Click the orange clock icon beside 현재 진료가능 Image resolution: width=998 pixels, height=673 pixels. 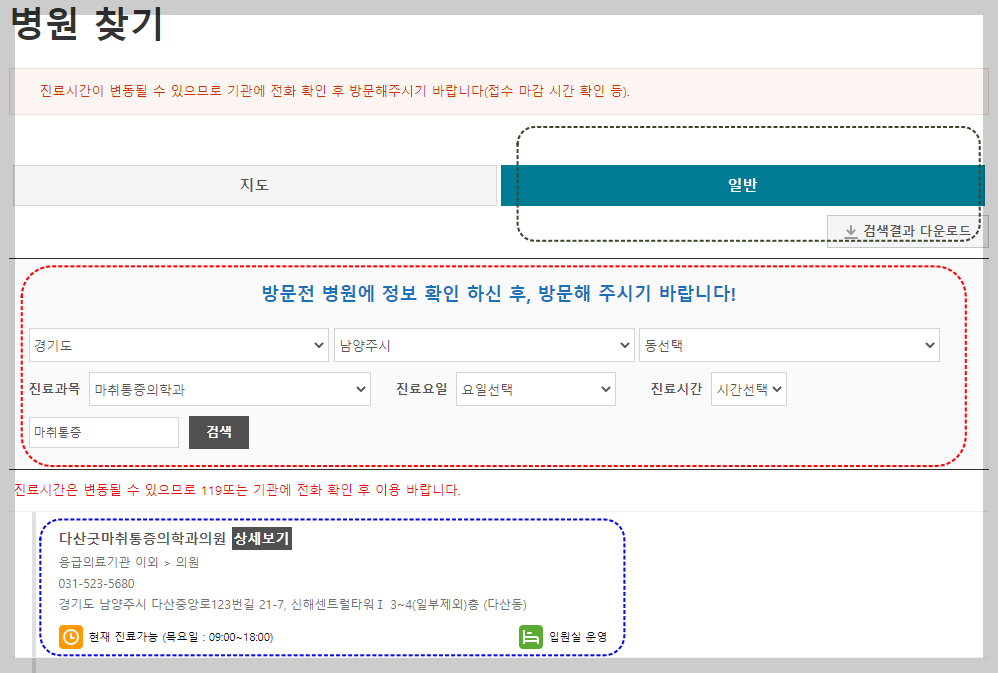pos(69,637)
